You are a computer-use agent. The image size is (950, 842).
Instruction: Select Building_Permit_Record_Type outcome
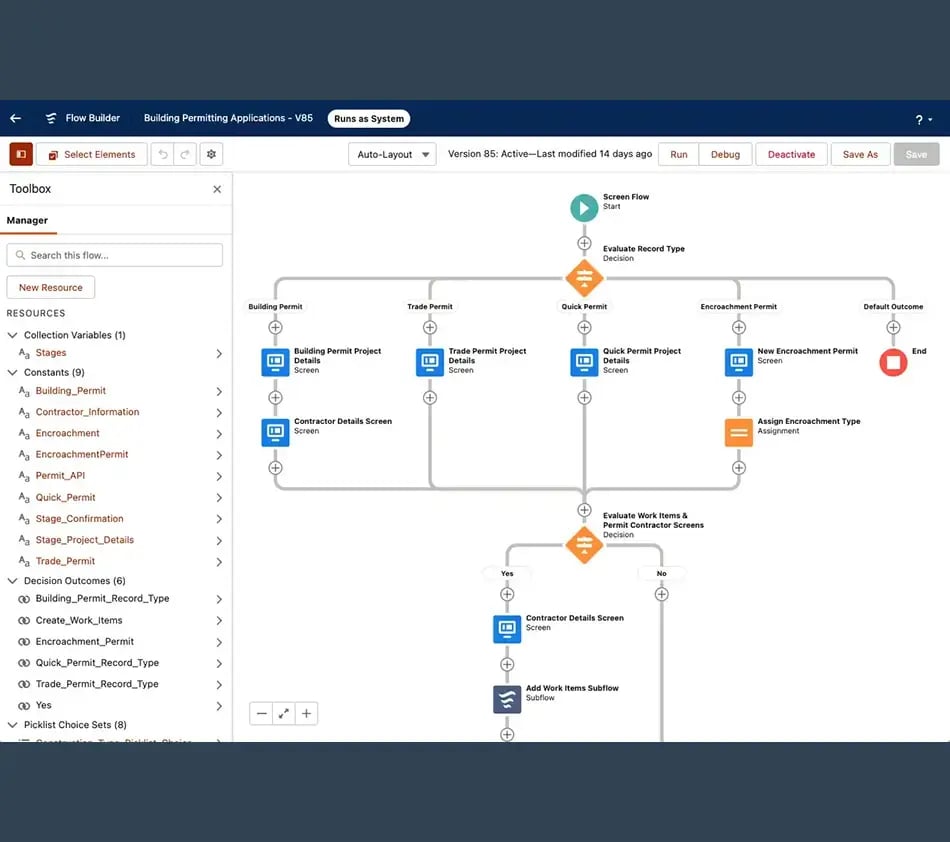[102, 598]
